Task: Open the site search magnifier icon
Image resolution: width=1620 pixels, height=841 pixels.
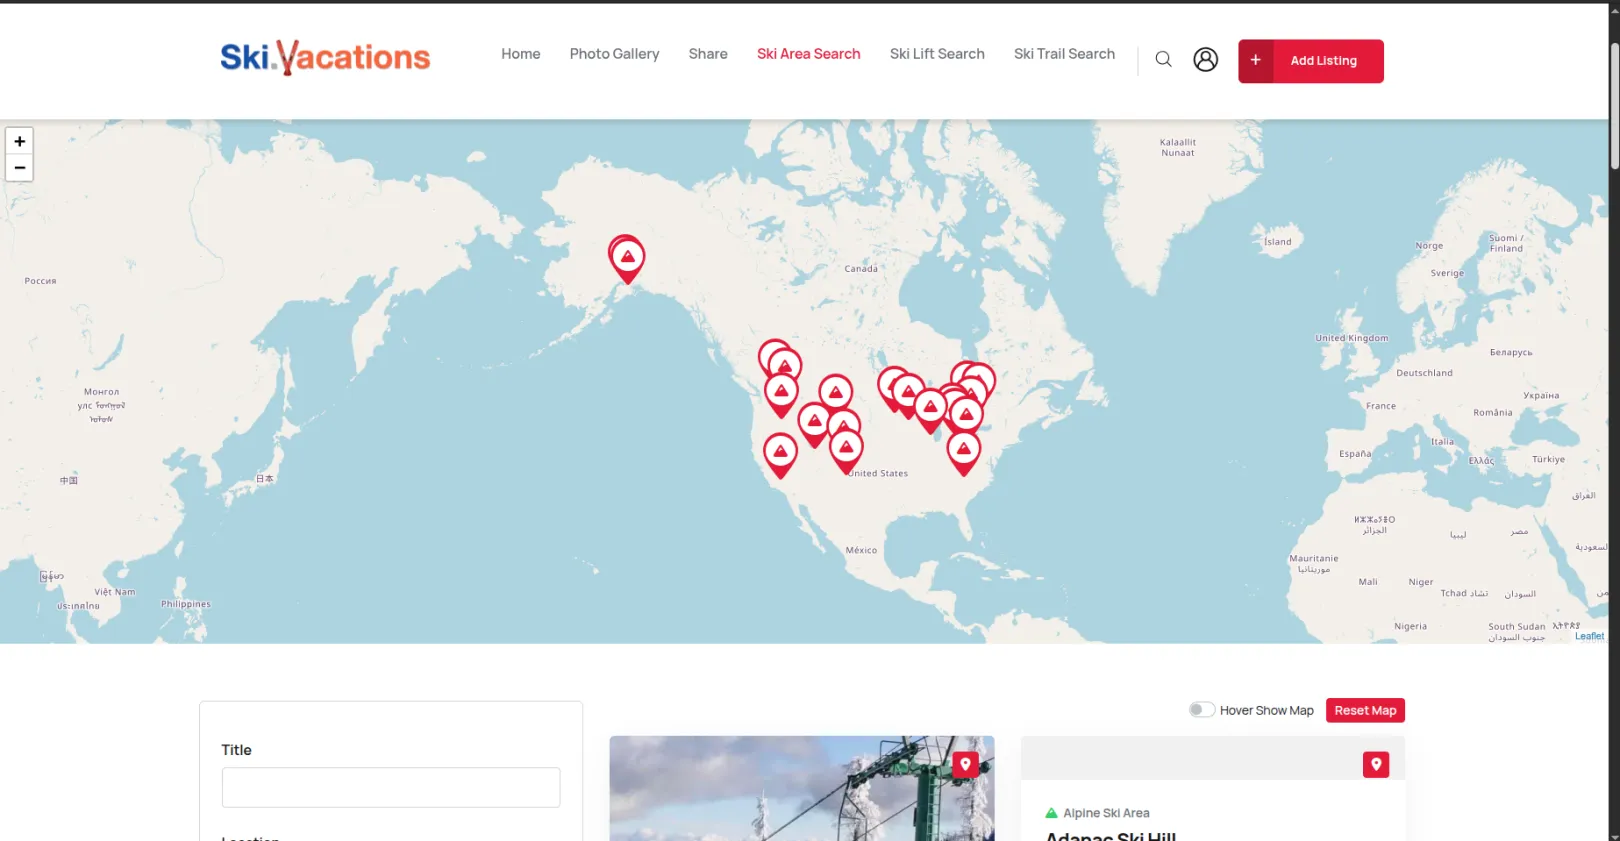Action: point(1163,60)
